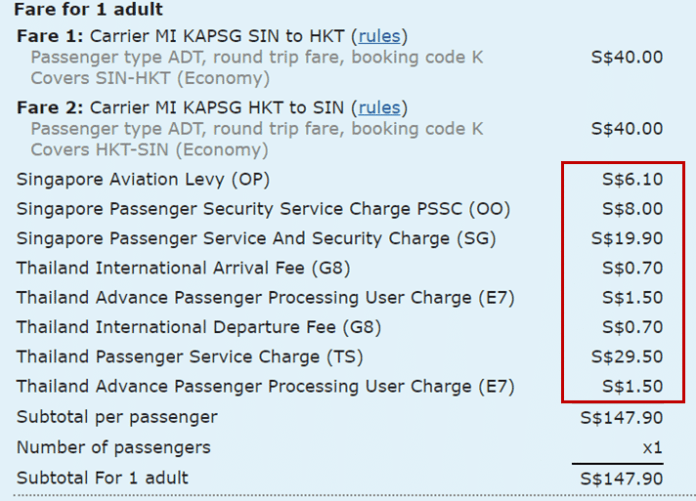The height and width of the screenshot is (501, 696).
Task: Select the Fare 1 S$40.00 price
Action: click(x=627, y=57)
